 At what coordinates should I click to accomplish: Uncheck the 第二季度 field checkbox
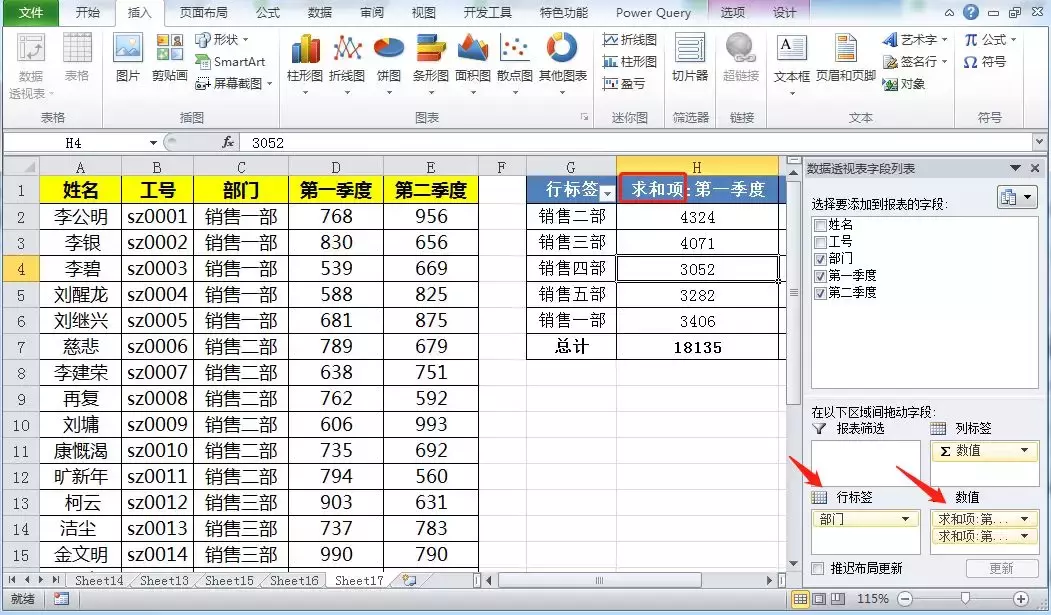pyautogui.click(x=820, y=293)
